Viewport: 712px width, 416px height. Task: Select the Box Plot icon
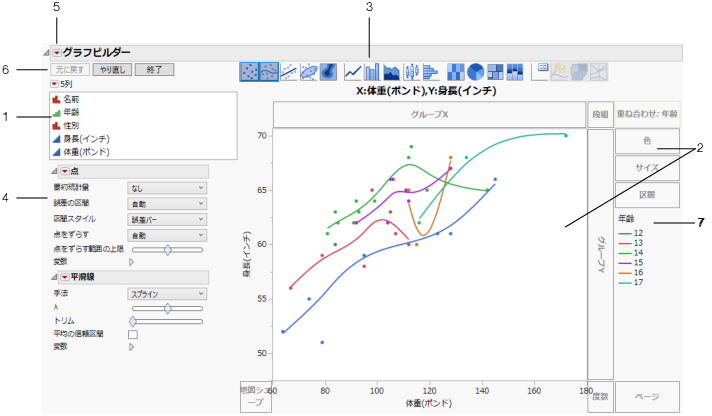[411, 72]
